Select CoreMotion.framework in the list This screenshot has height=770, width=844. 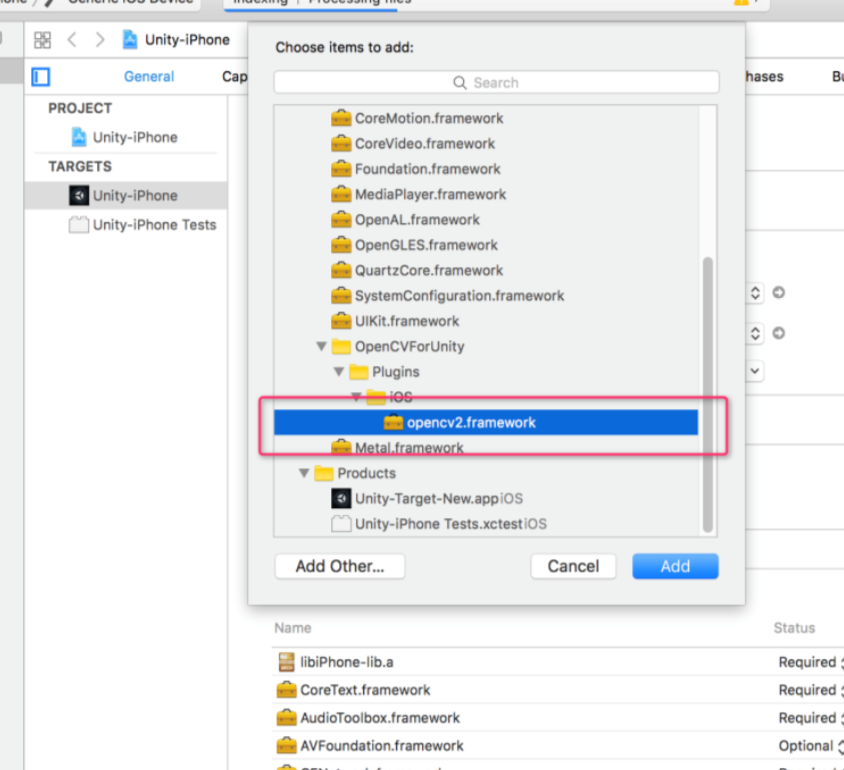428,118
